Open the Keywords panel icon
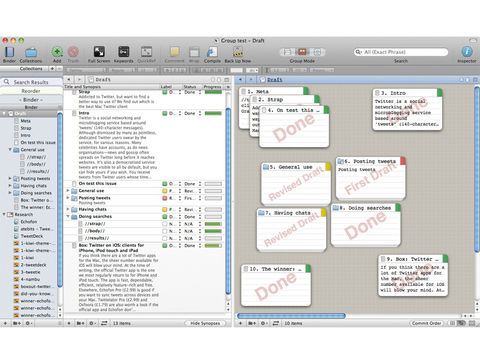Screen dimensions: 480x360 point(124,52)
